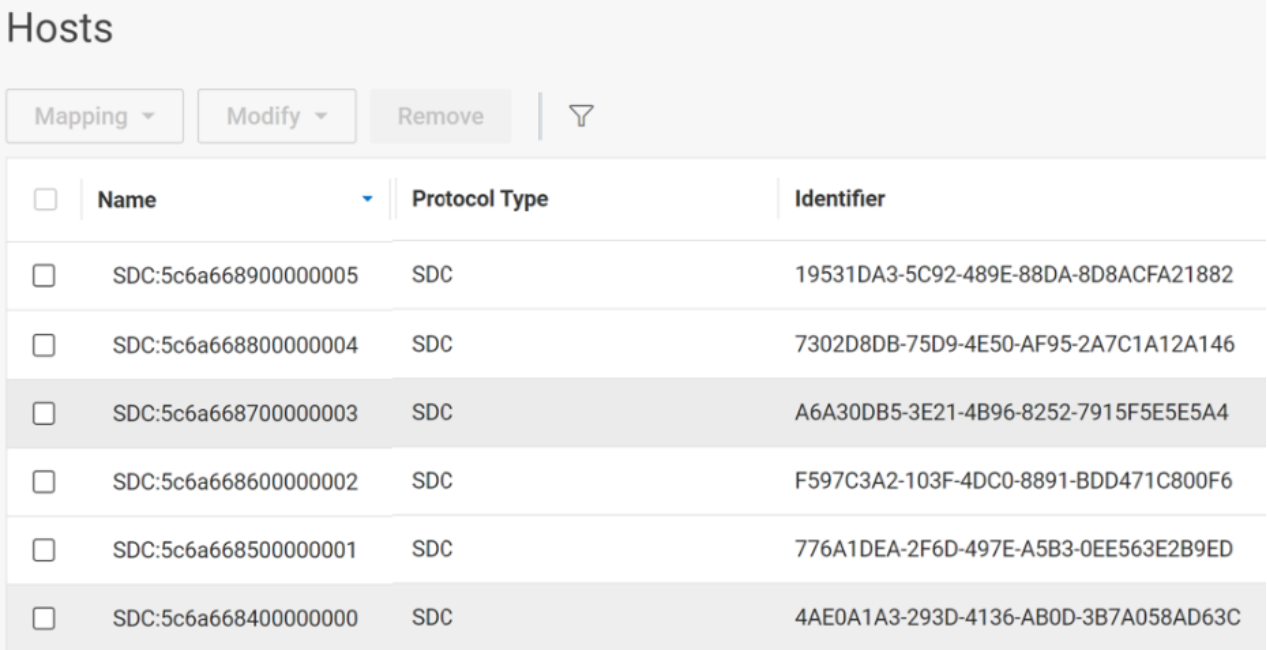This screenshot has width=1267, height=650.
Task: Click identifier A6A30DB5-3E21-4B96-8252-7915F5E5E5A4
Action: (x=1011, y=412)
